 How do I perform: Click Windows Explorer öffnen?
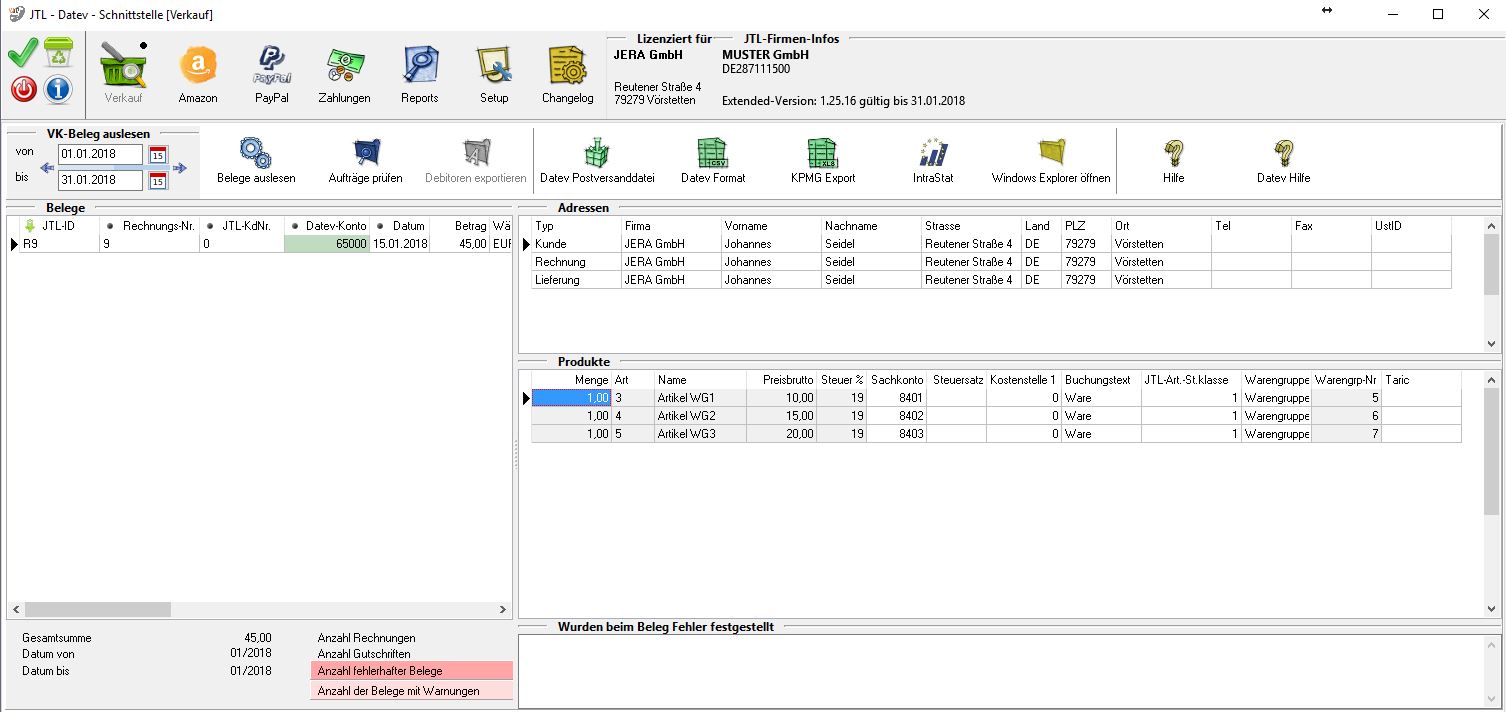(1051, 160)
